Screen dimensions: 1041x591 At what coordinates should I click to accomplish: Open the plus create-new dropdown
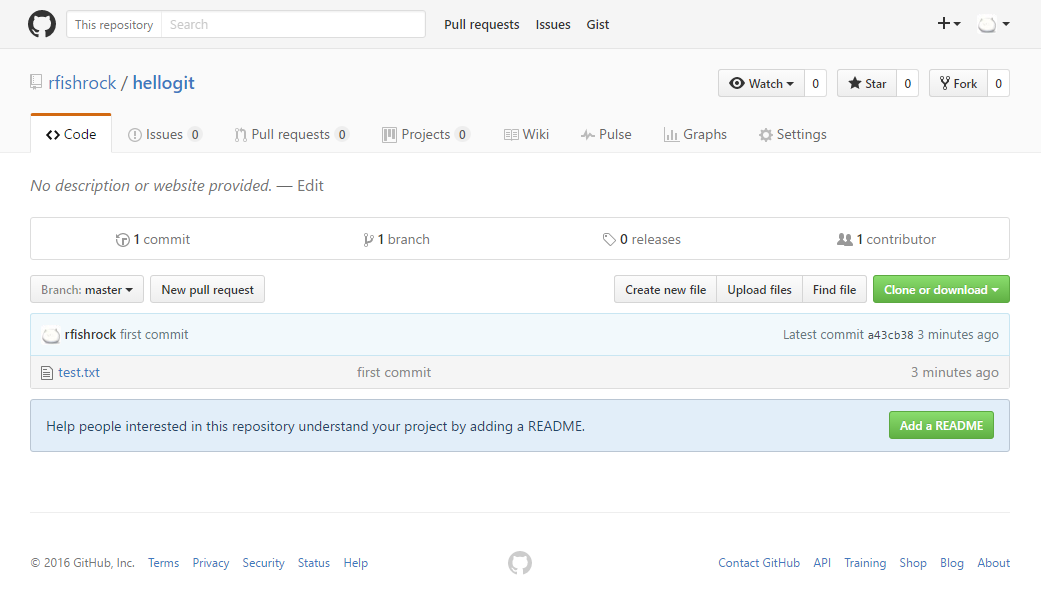pos(948,24)
